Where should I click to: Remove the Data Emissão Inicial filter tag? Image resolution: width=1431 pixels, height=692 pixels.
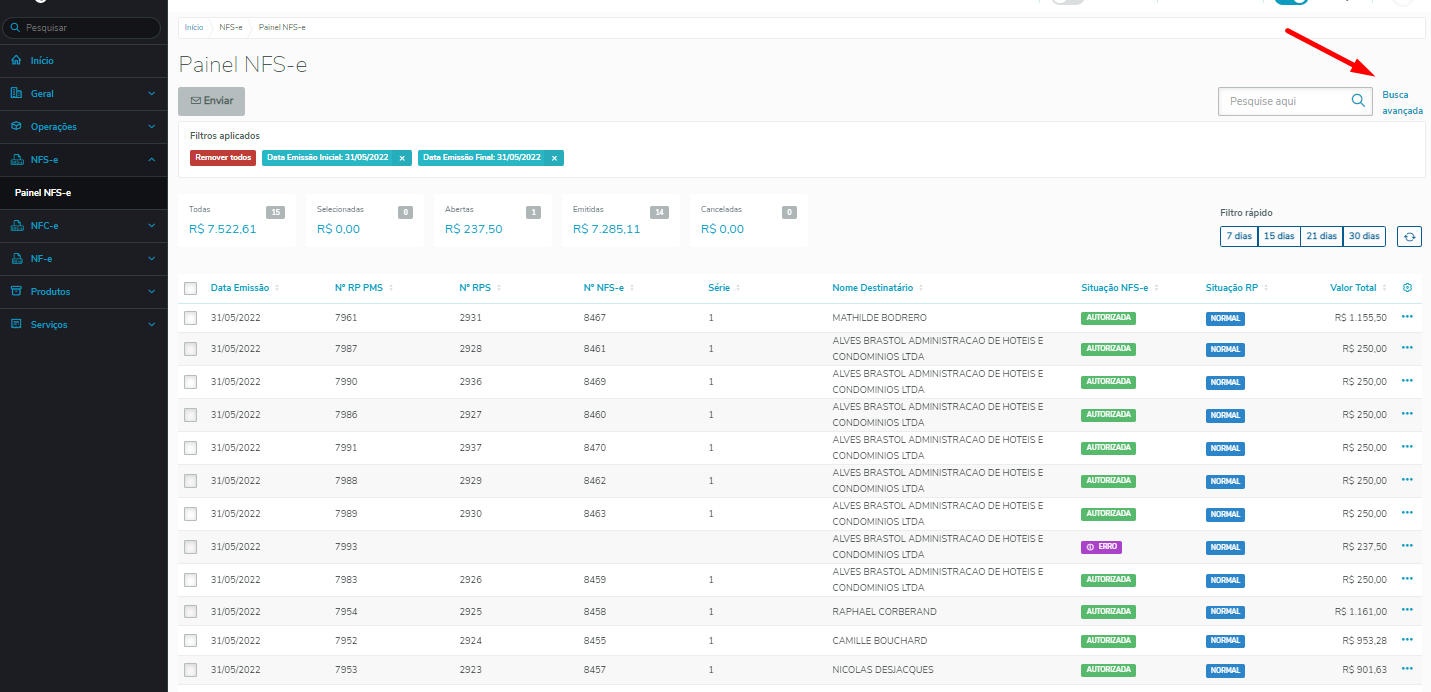click(x=402, y=158)
